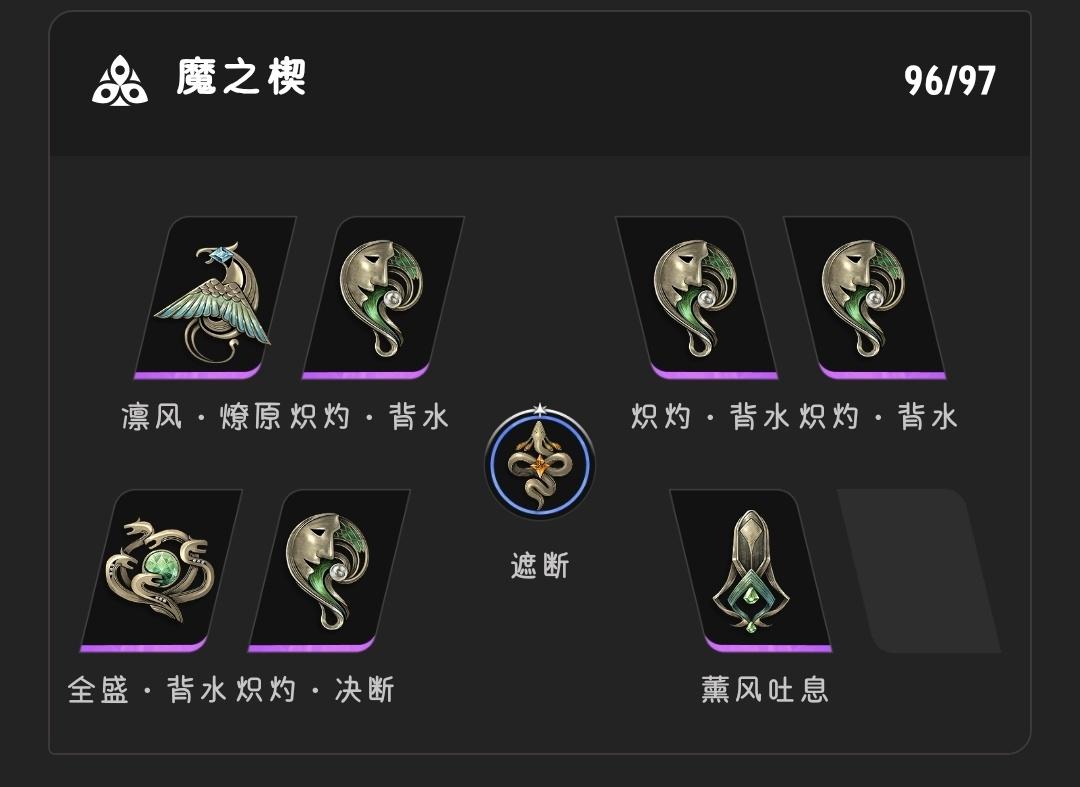Image resolution: width=1080 pixels, height=787 pixels.
Task: Click the 凛风·燎原 name label
Action: coord(201,417)
